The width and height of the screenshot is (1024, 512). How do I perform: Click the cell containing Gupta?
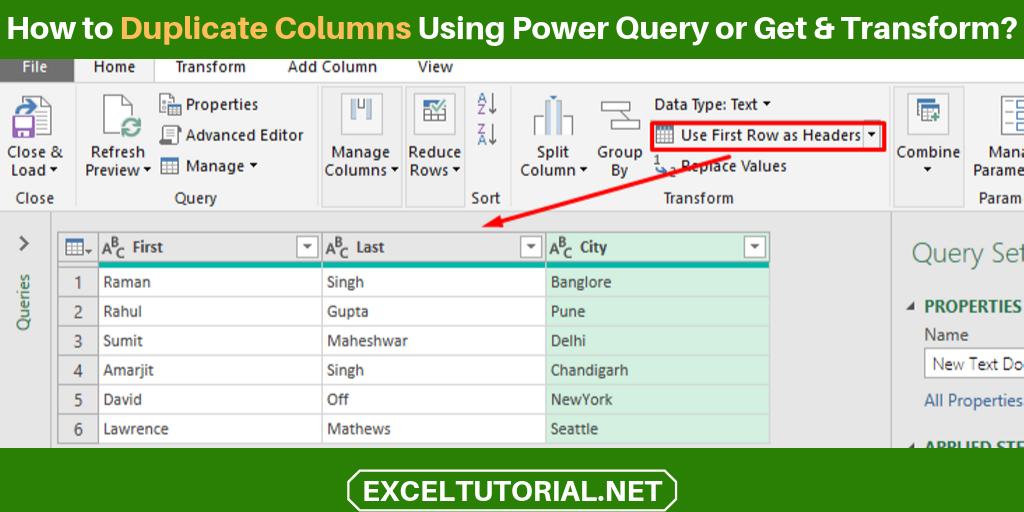tap(434, 312)
